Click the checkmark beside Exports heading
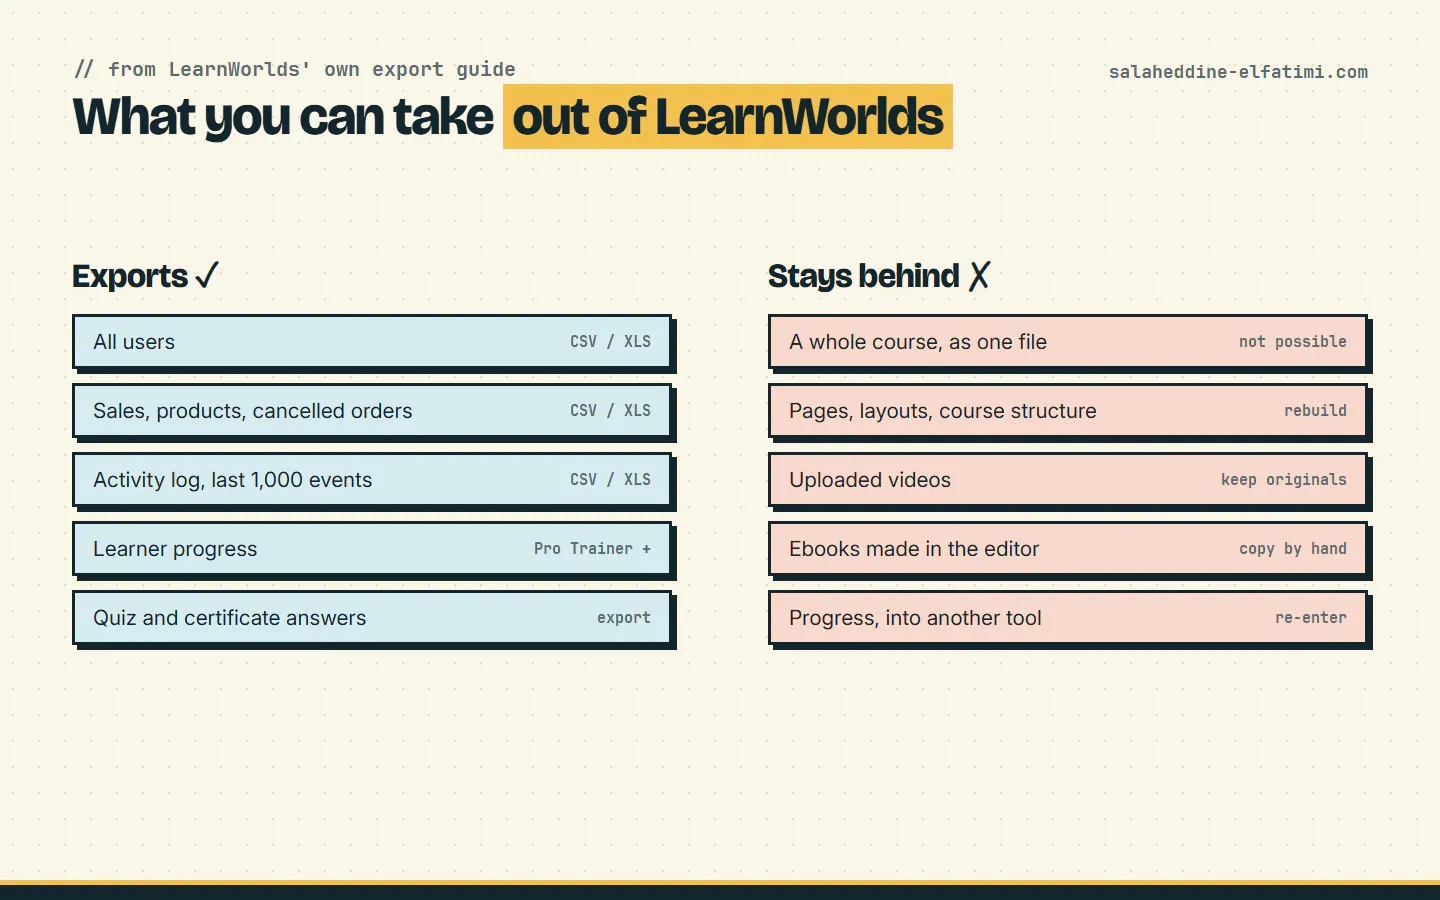This screenshot has height=900, width=1440. coord(207,275)
